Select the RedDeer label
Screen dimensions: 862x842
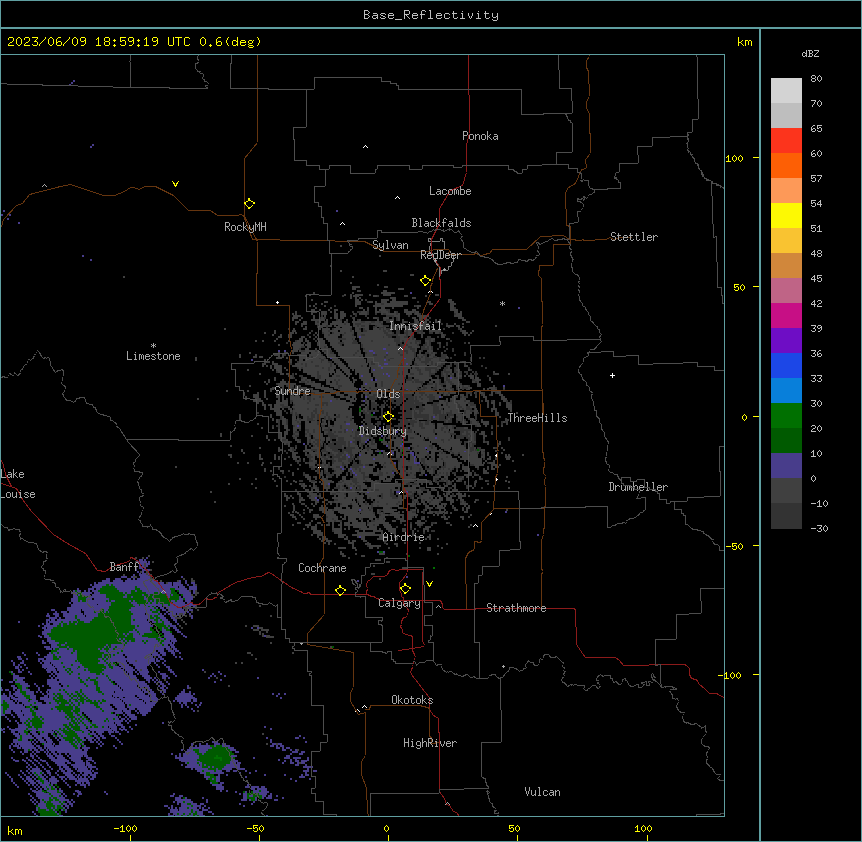tap(440, 255)
